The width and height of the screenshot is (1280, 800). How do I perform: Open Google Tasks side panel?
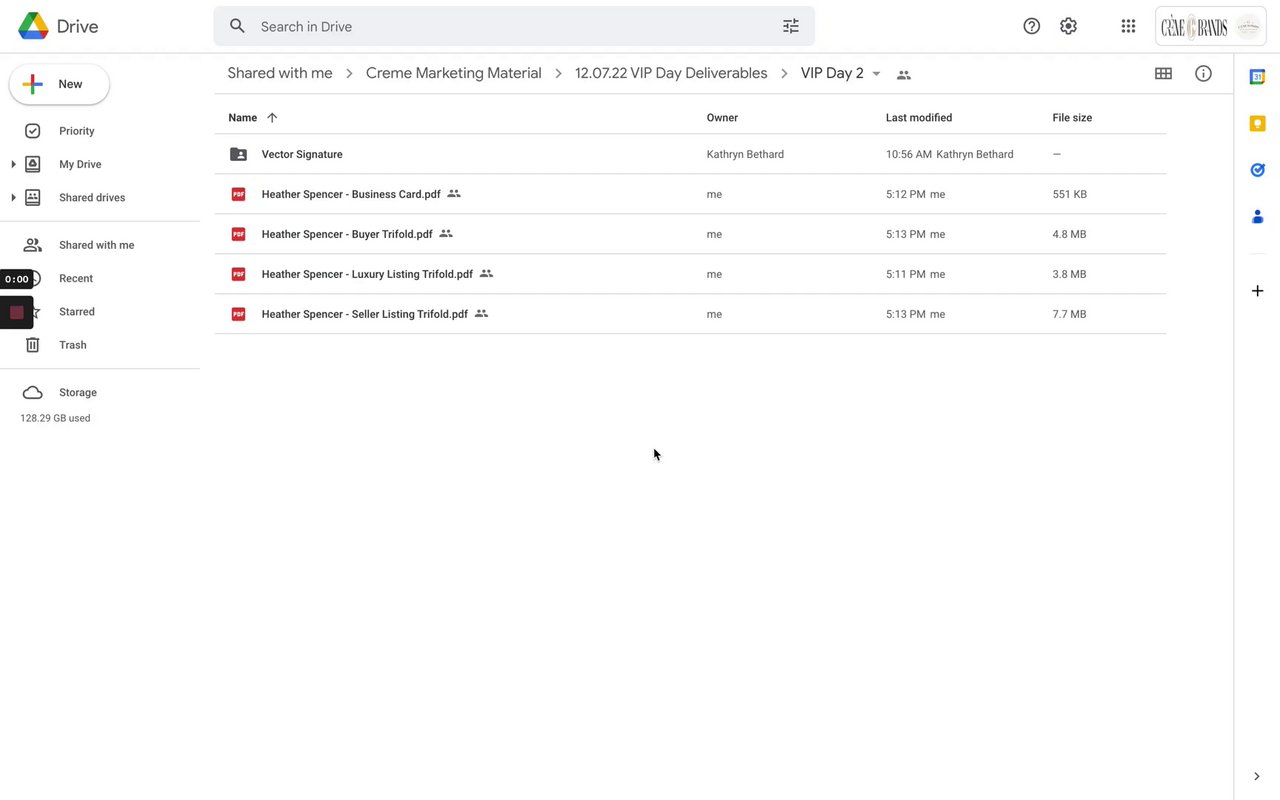1257,170
